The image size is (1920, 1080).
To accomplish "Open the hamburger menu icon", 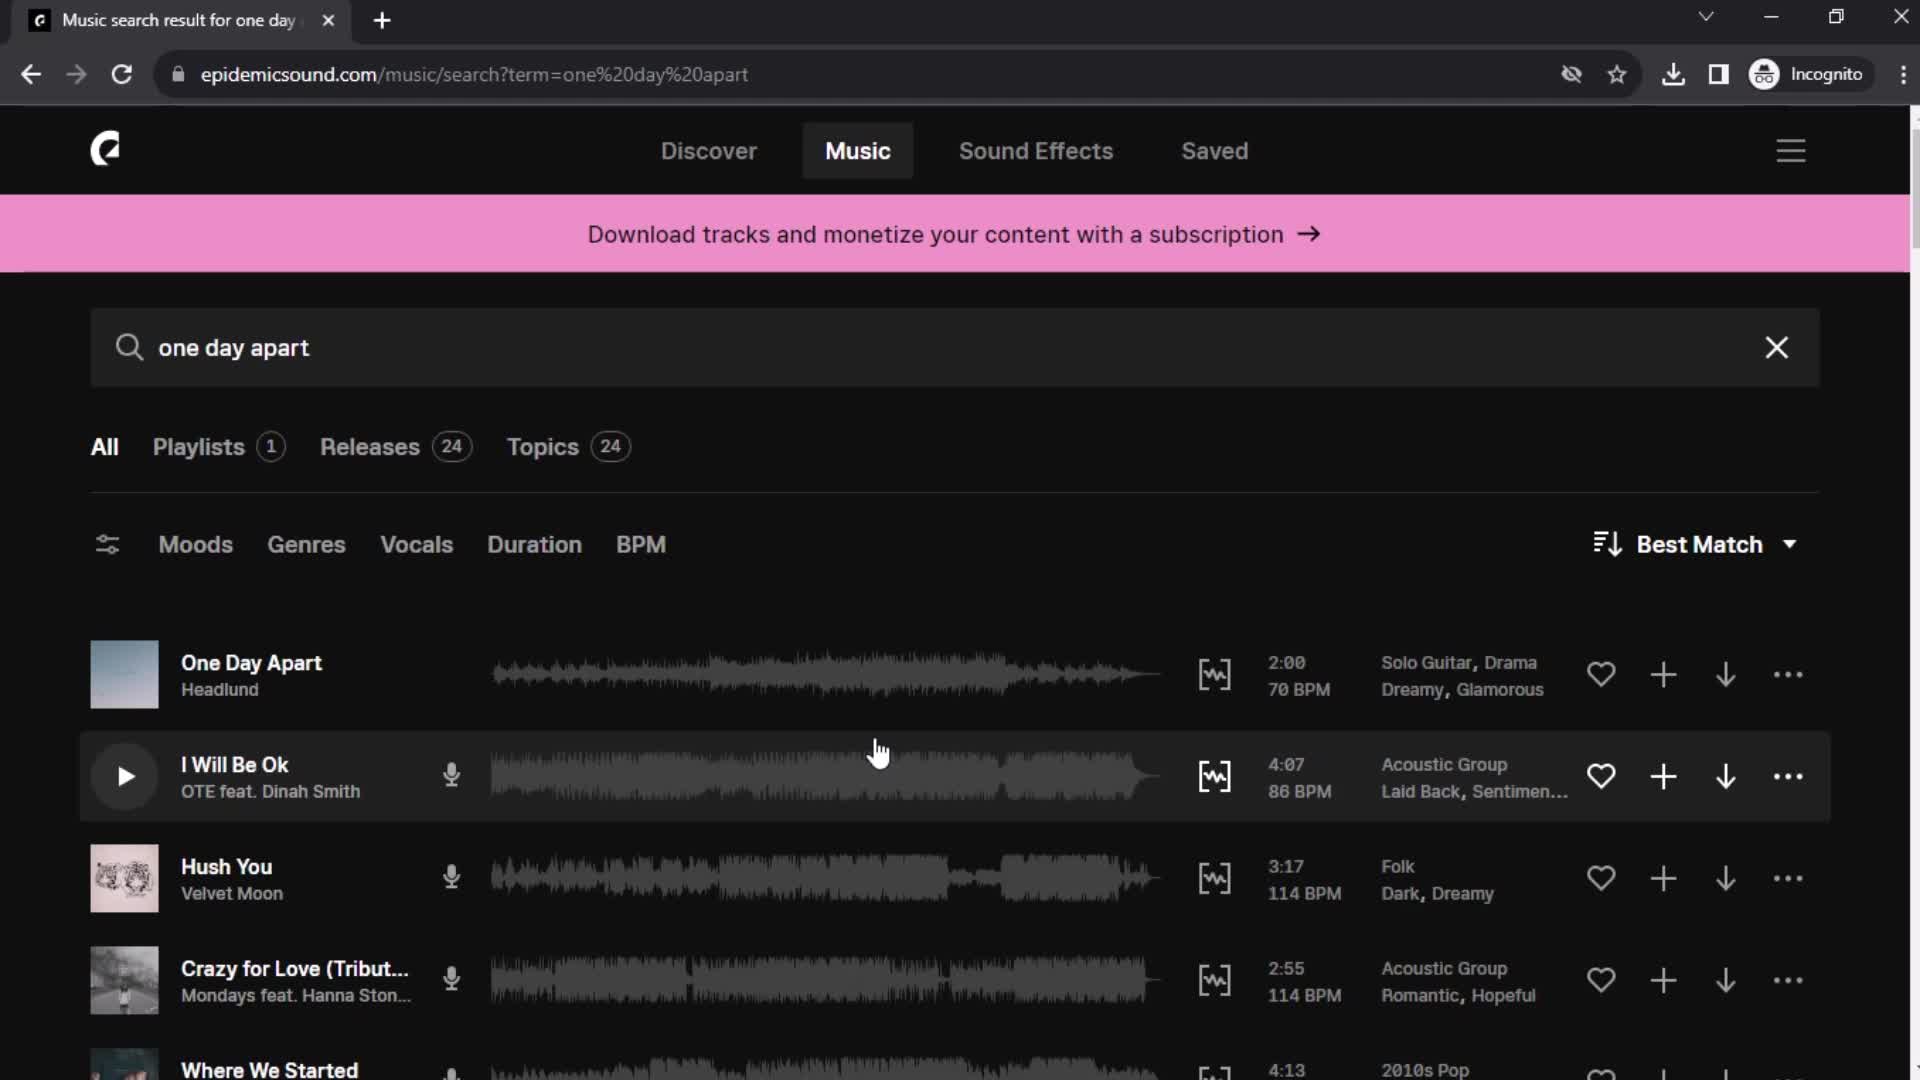I will pos(1790,151).
